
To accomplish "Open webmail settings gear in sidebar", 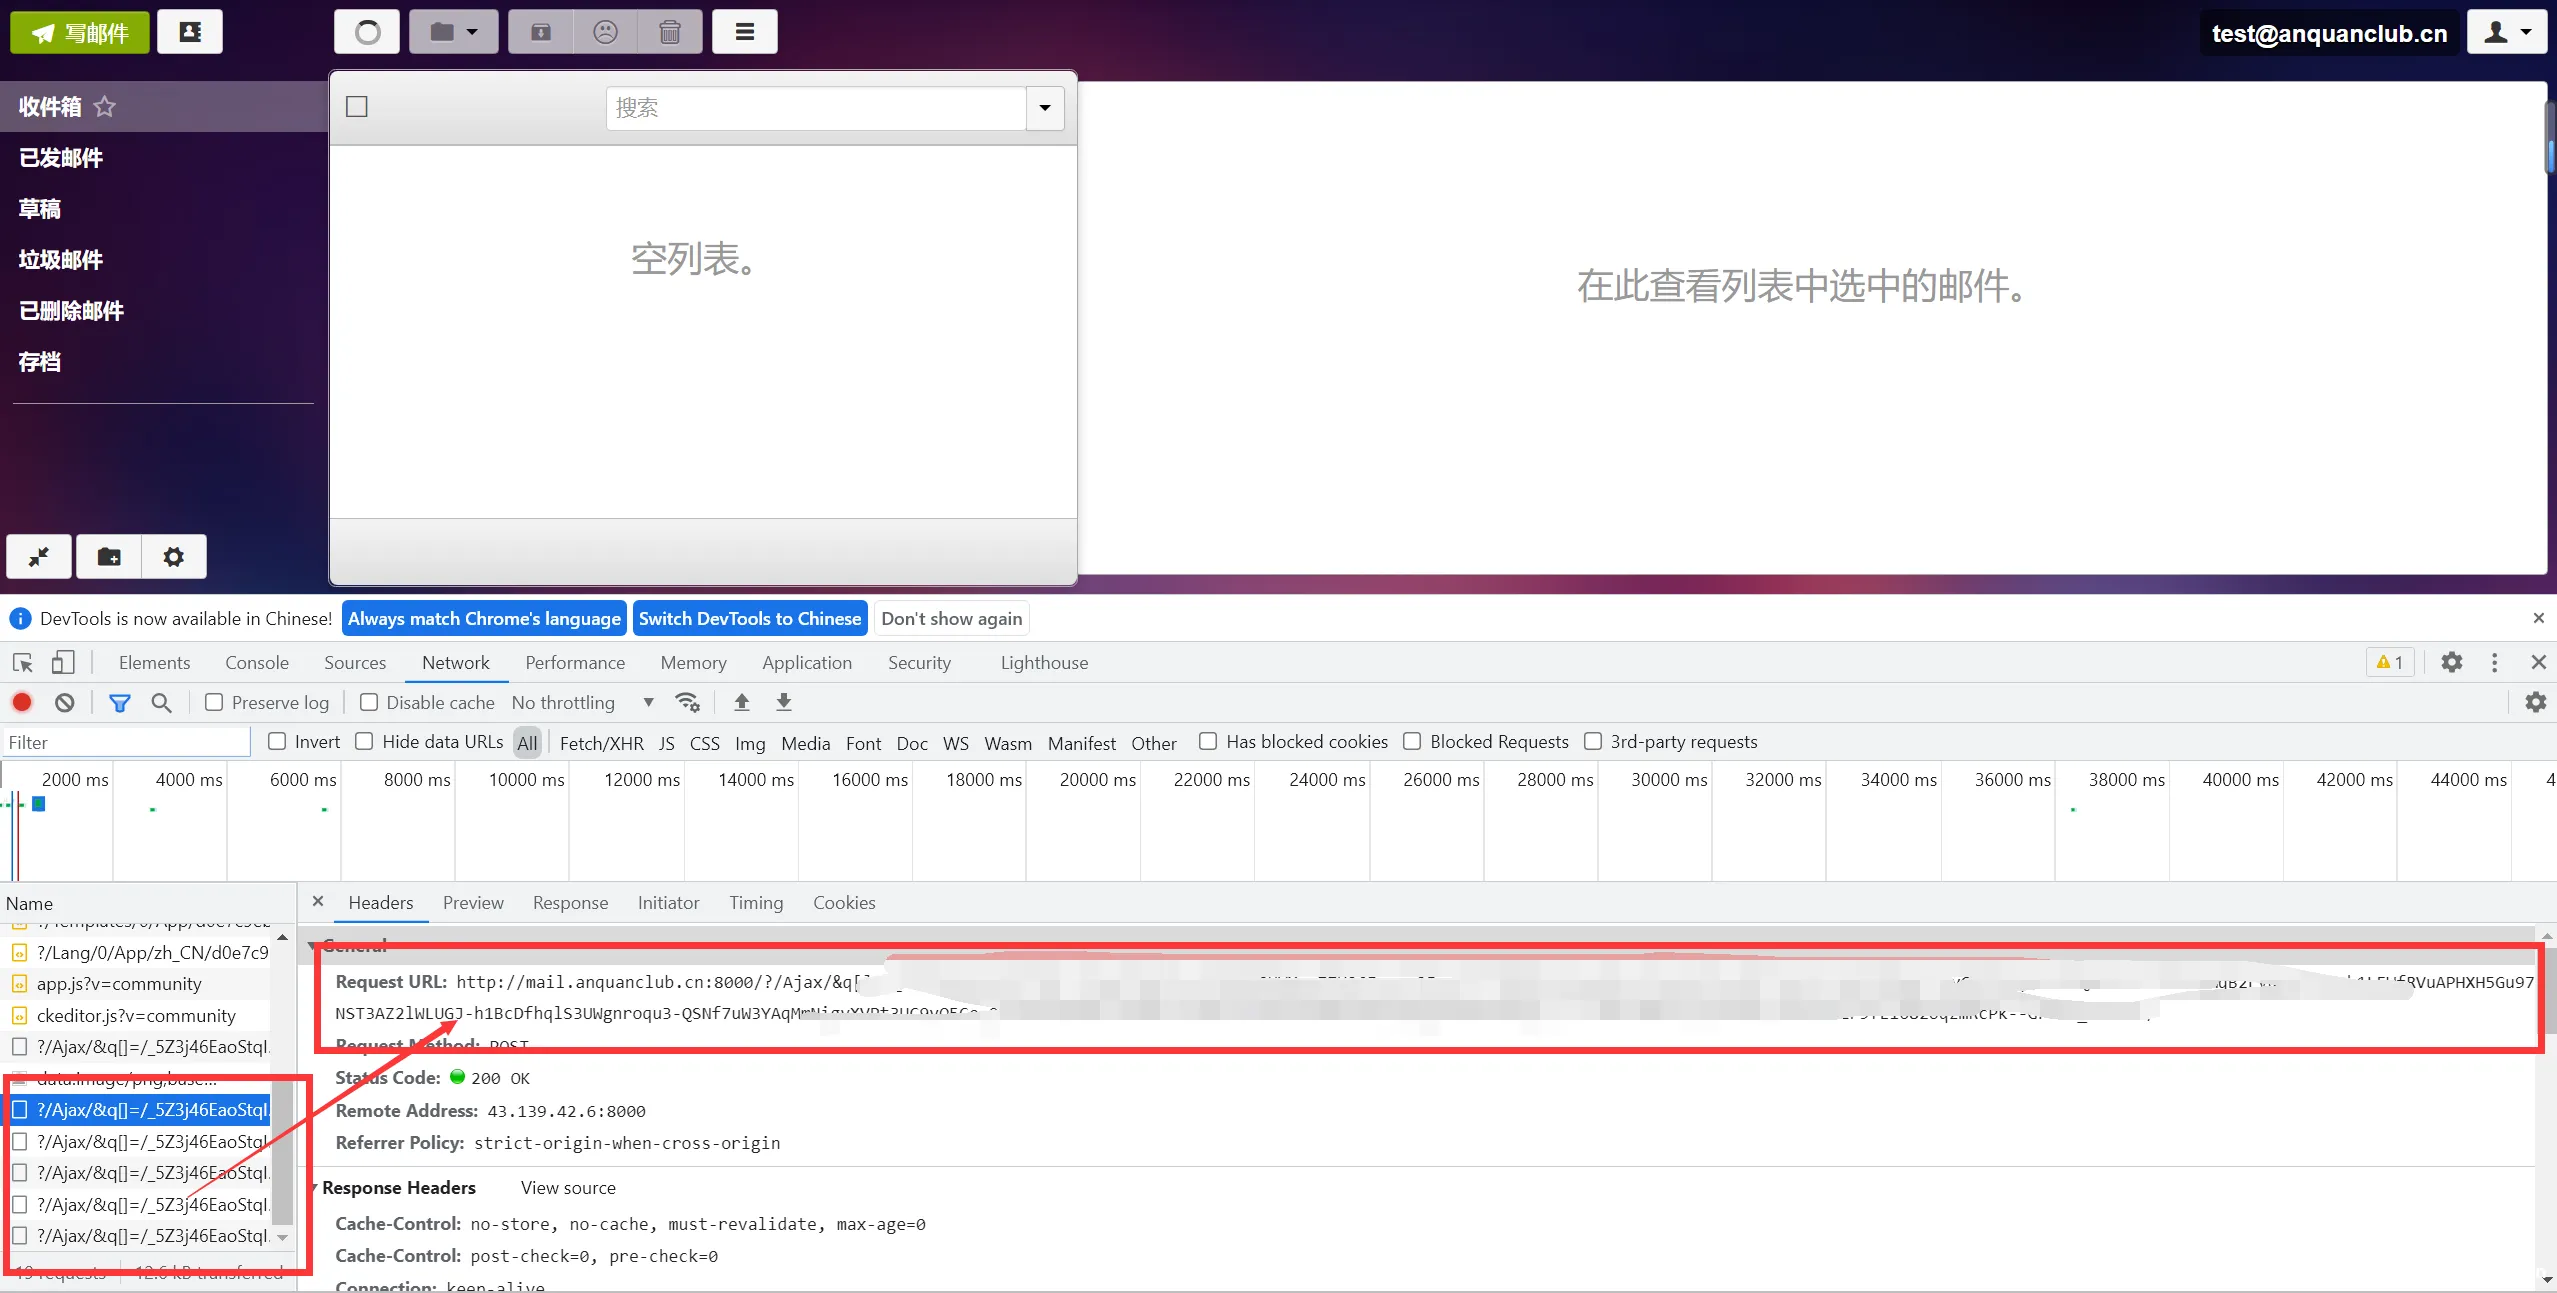I will coord(174,556).
